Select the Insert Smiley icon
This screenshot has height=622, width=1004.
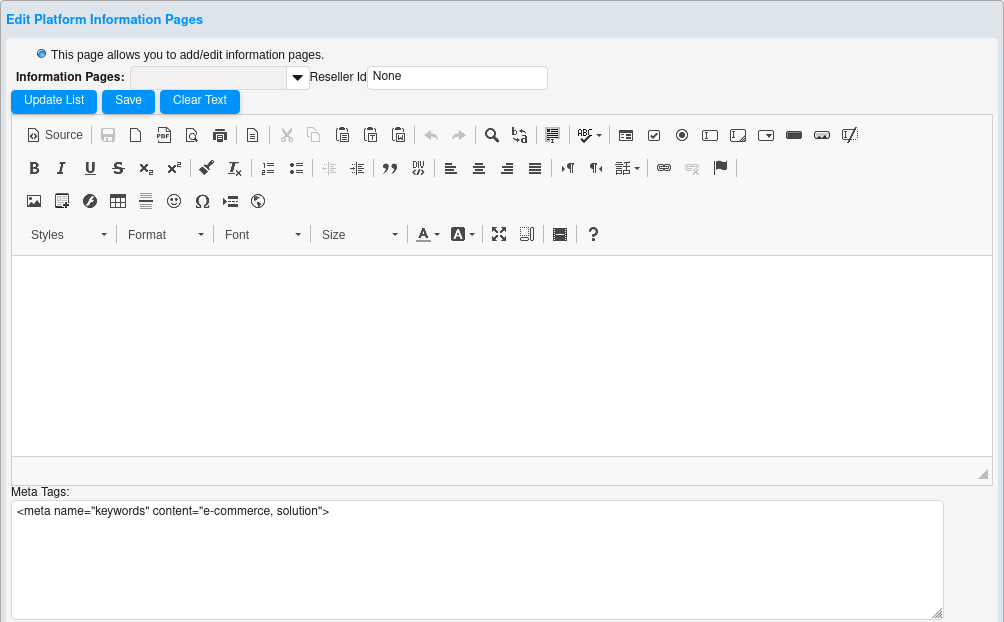click(x=173, y=201)
